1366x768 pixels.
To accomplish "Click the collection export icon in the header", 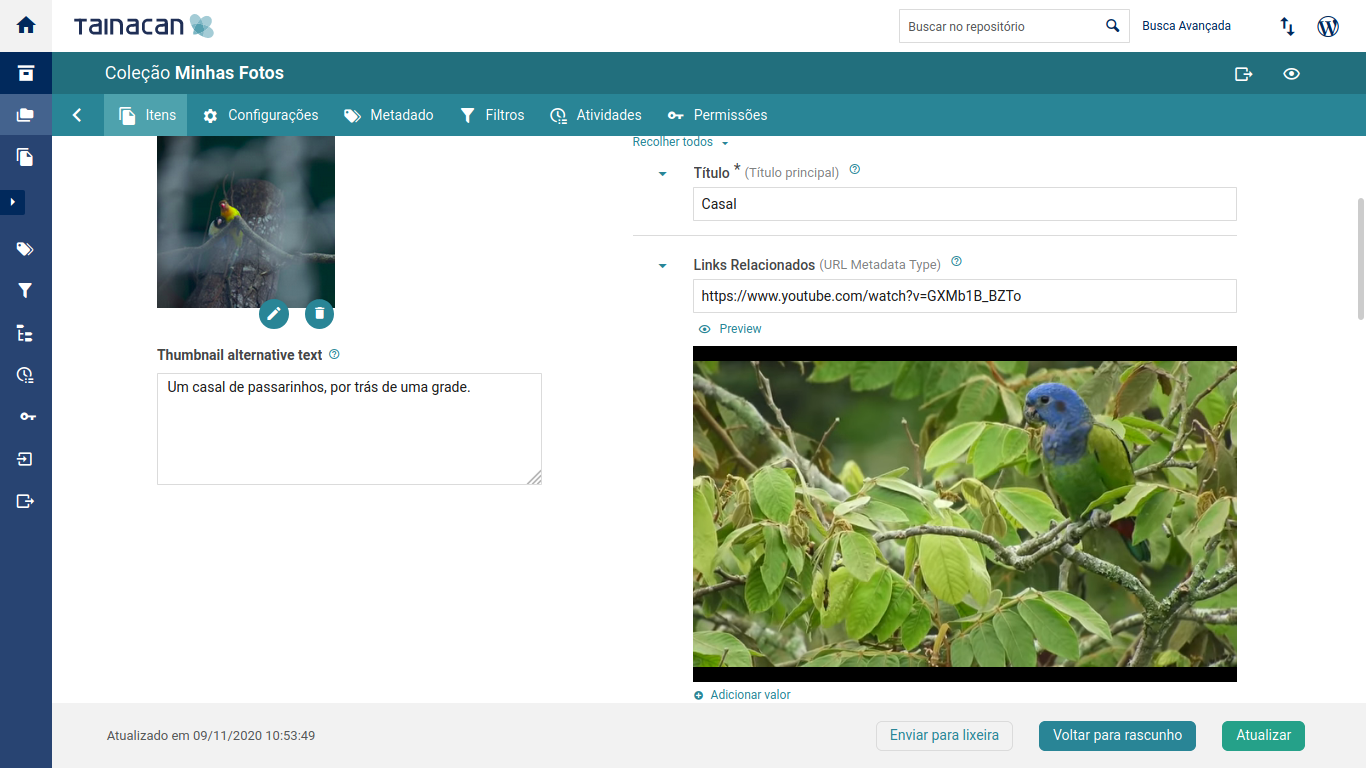I will (x=1244, y=74).
